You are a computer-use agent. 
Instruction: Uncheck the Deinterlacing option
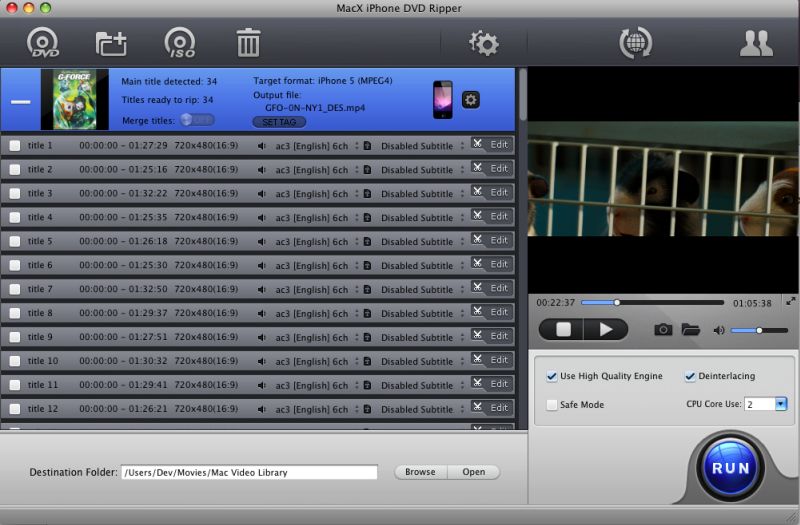[690, 376]
